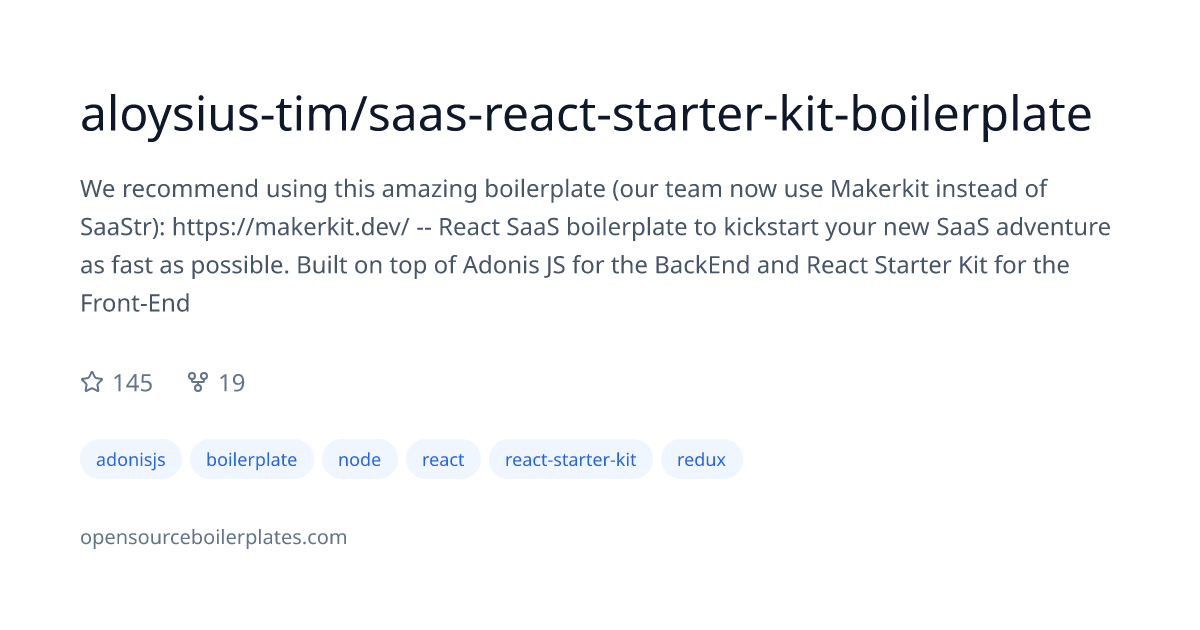Choose the boilerplate topic tag
This screenshot has height=630, width=1200.
point(252,460)
